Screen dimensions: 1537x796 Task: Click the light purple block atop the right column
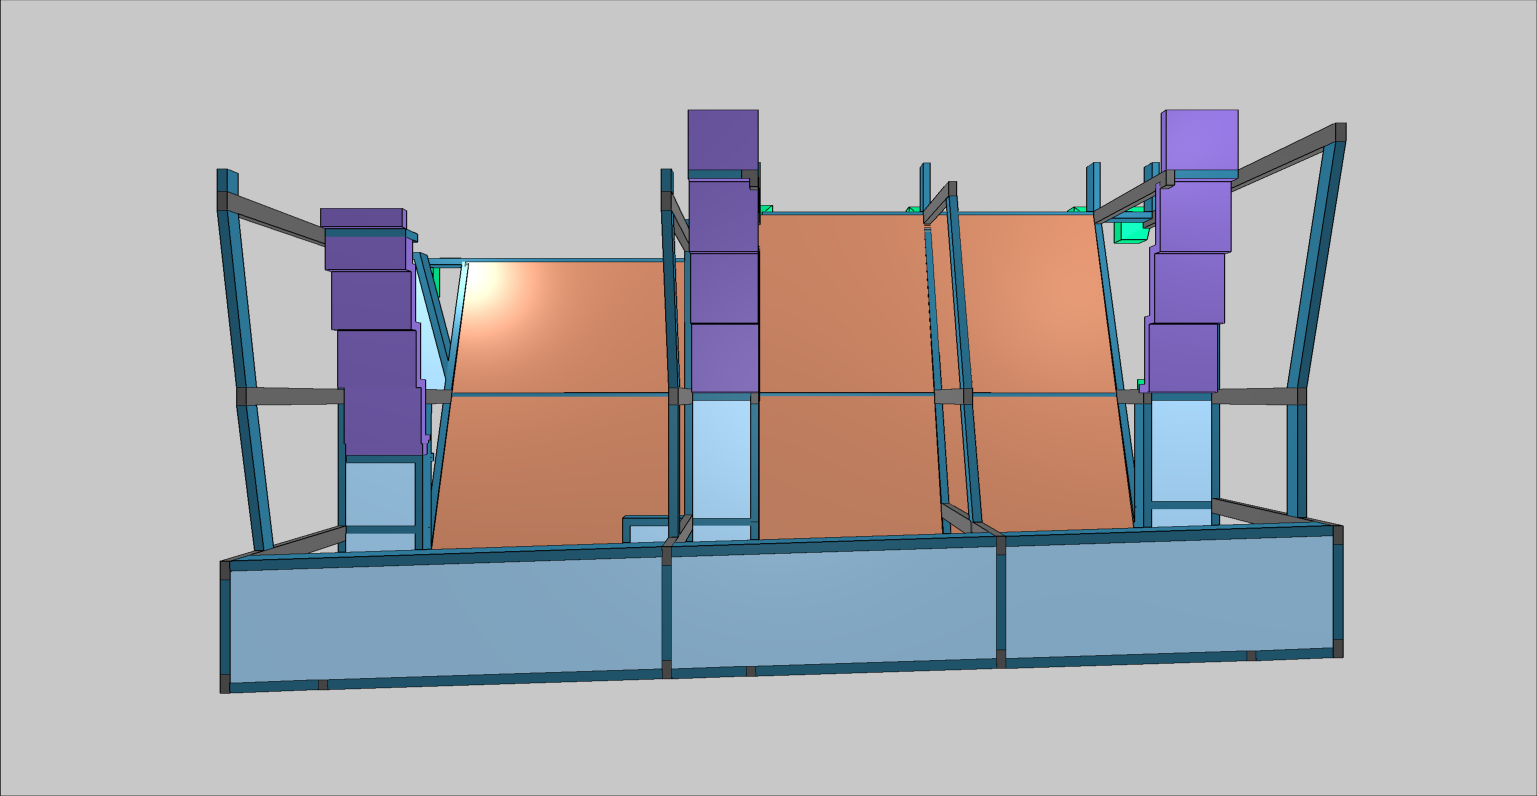coord(1201,140)
